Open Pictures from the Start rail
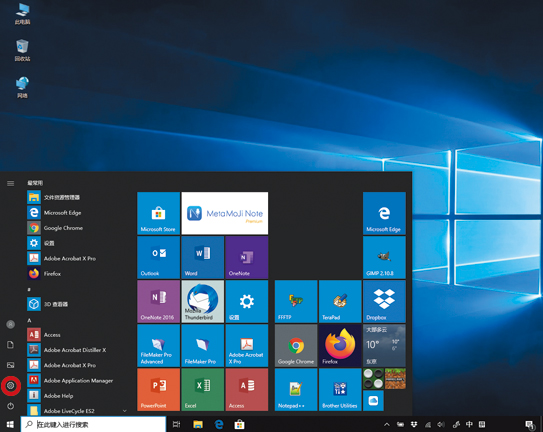The height and width of the screenshot is (432, 543). [x=11, y=365]
